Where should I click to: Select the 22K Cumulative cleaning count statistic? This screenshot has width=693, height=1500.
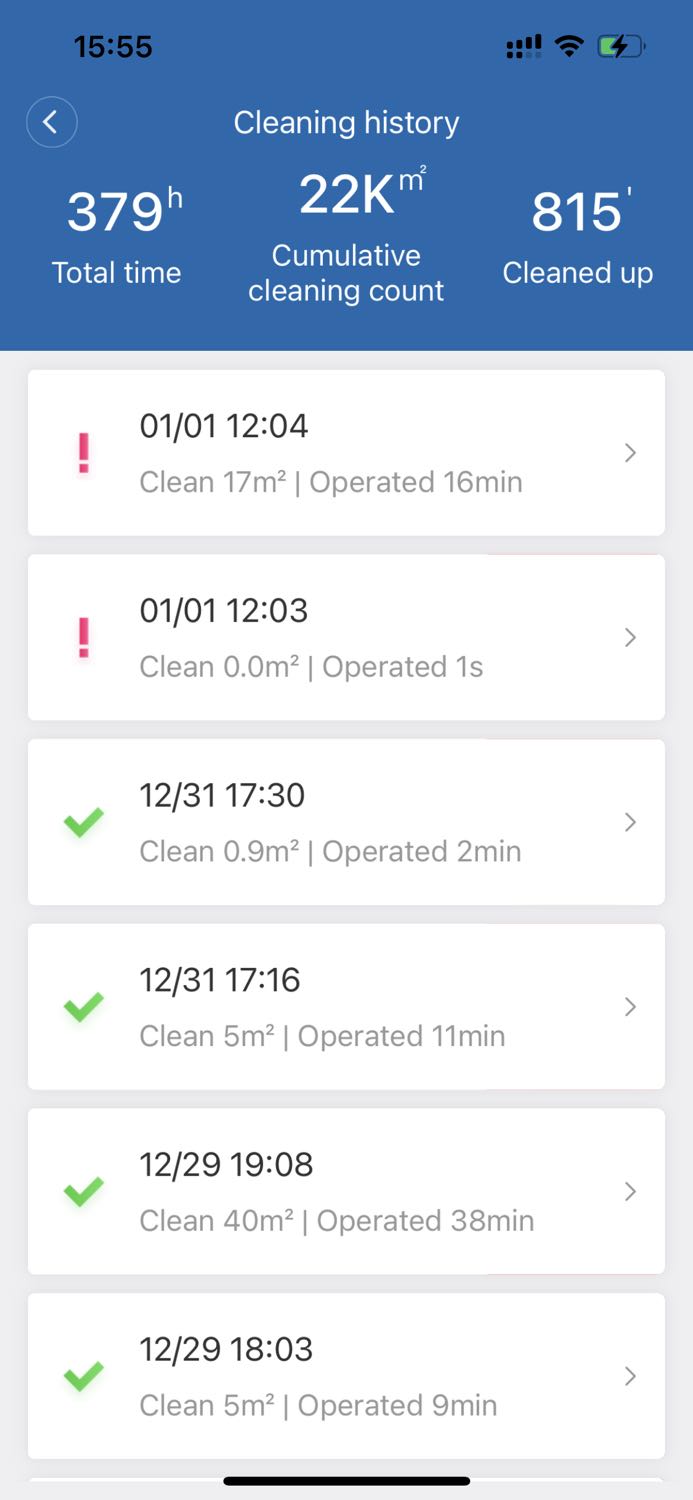click(x=346, y=237)
